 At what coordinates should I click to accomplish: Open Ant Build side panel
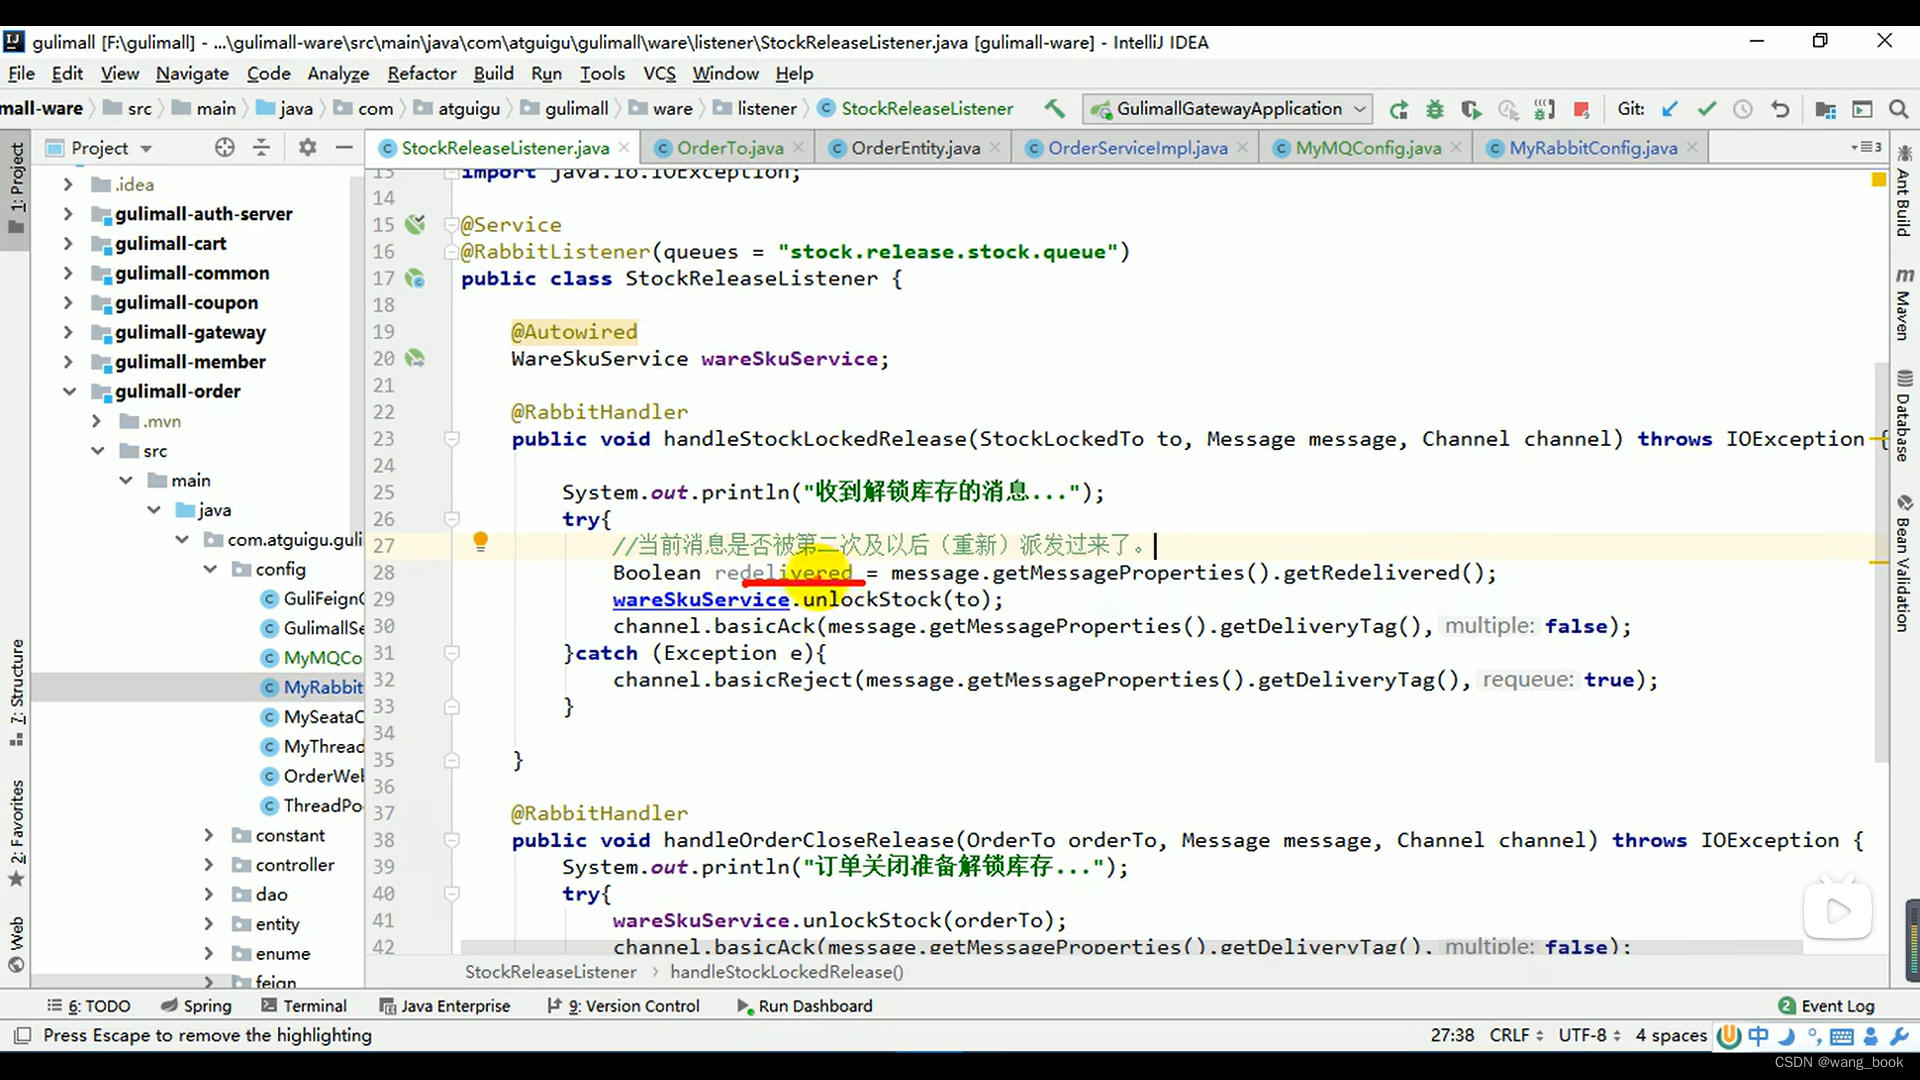click(x=1904, y=191)
